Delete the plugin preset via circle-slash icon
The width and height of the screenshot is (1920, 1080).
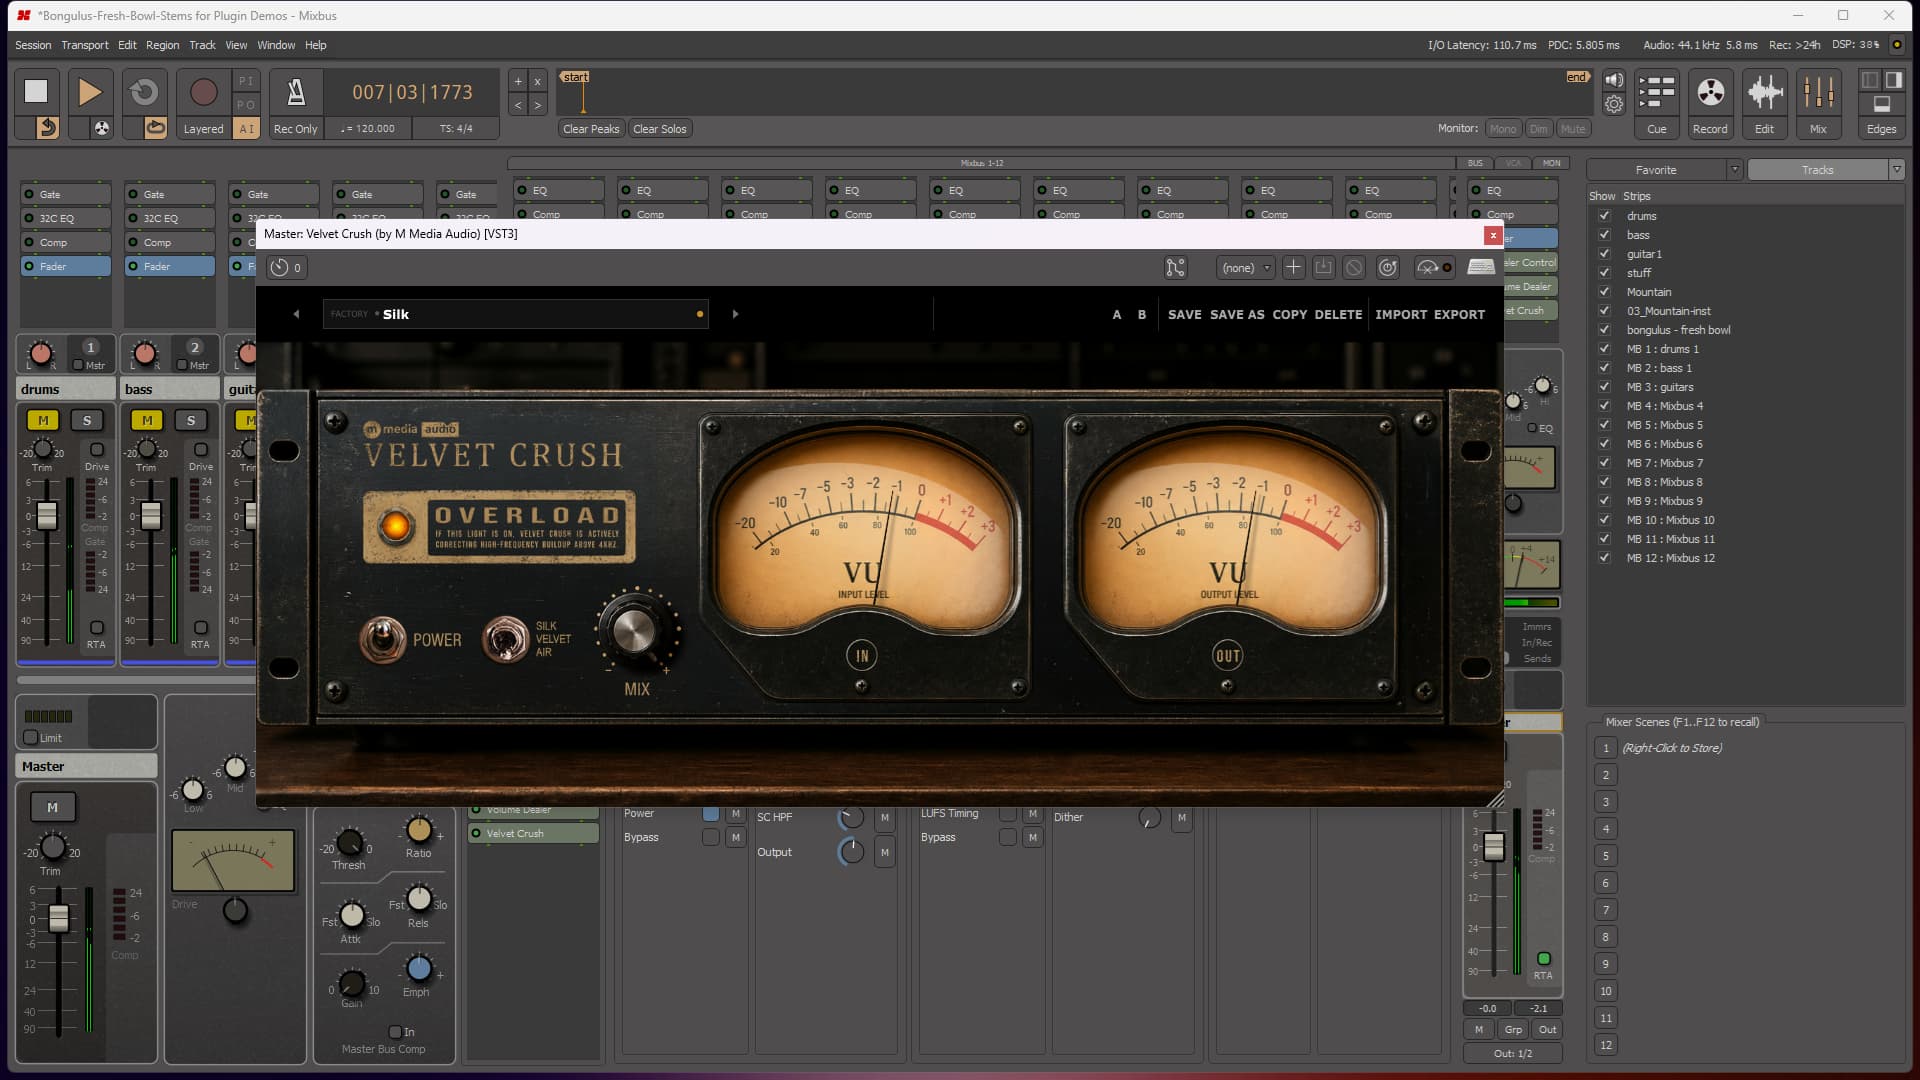(1354, 267)
